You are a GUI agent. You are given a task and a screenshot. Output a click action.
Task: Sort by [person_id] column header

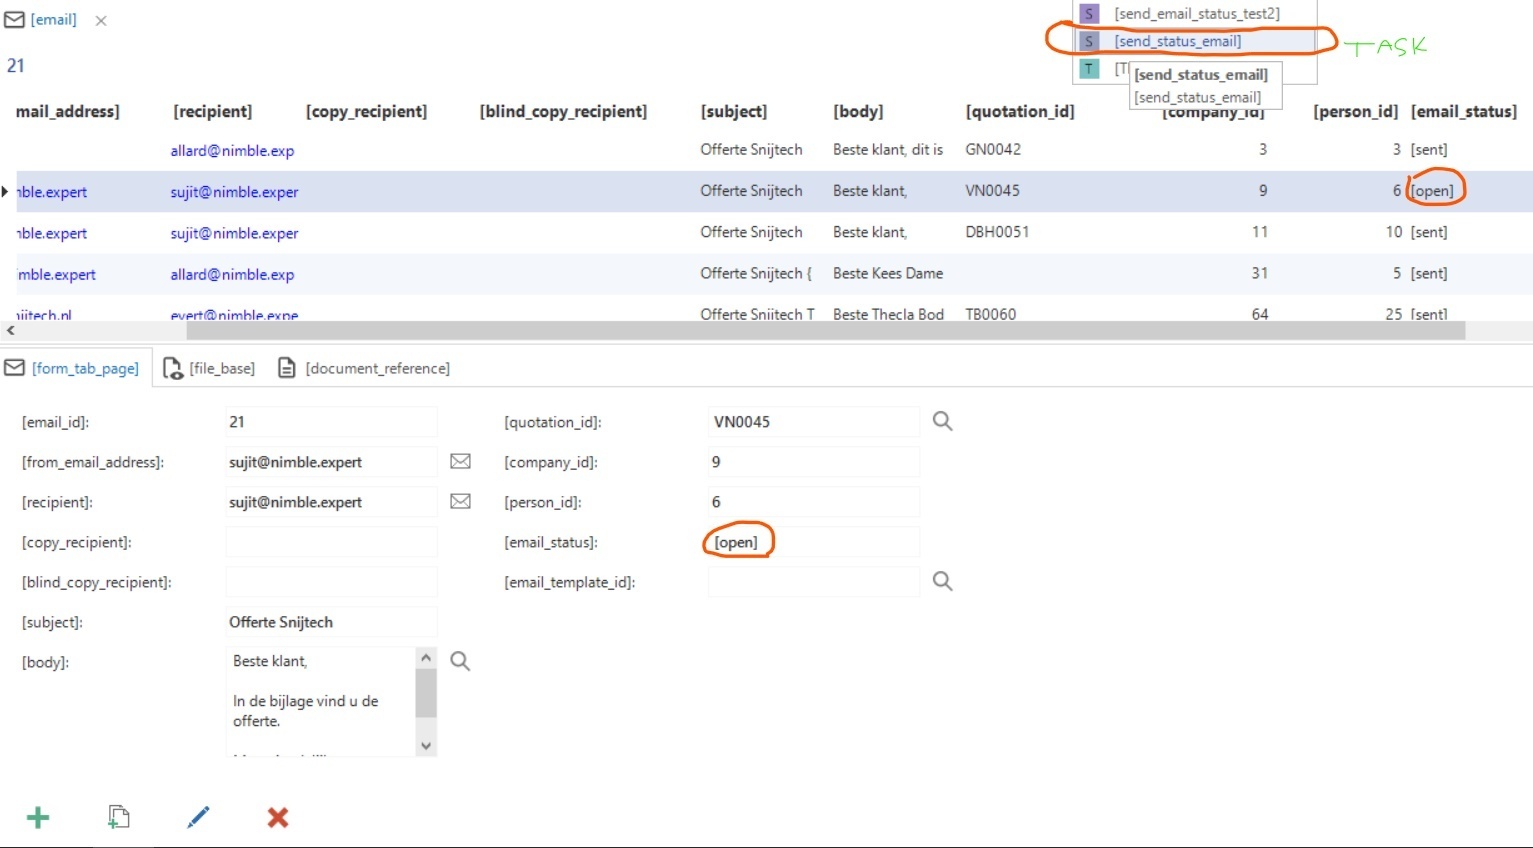tap(1356, 111)
